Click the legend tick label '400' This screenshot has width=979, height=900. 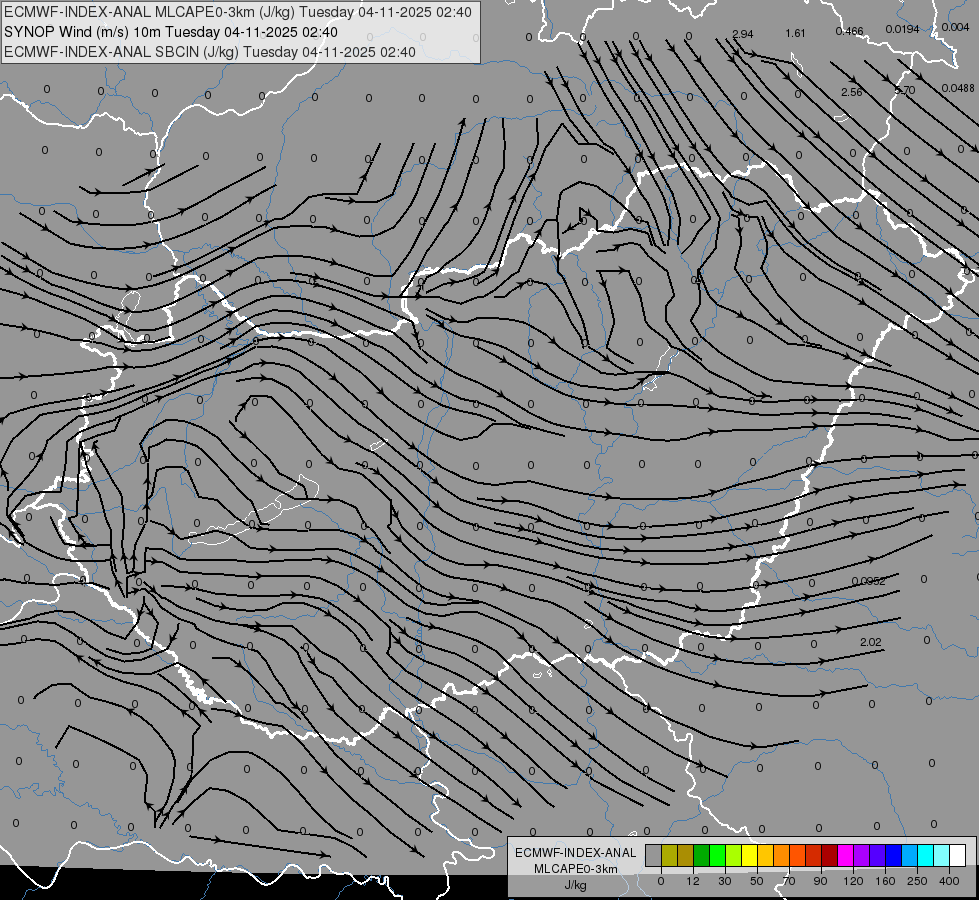coord(949,881)
